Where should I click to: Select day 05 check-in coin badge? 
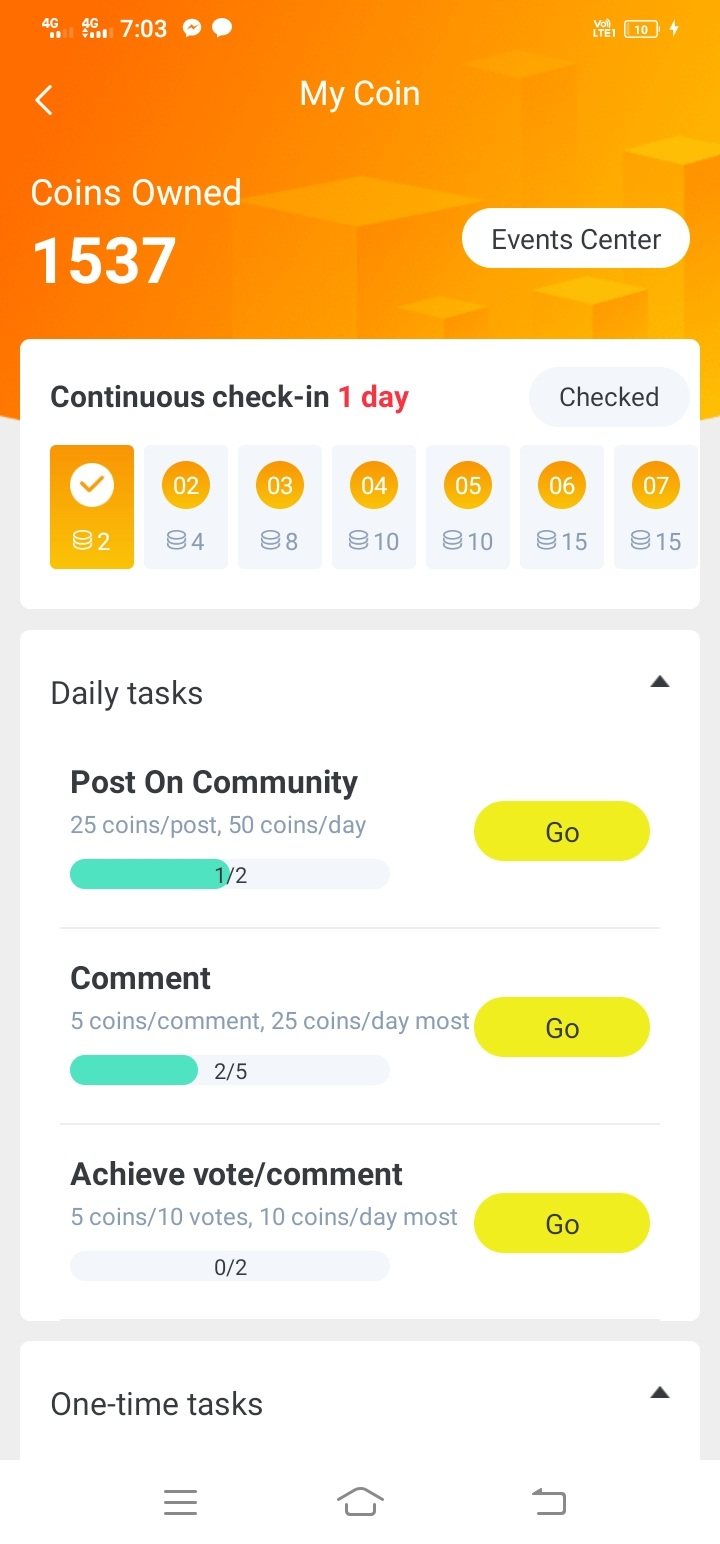point(468,486)
